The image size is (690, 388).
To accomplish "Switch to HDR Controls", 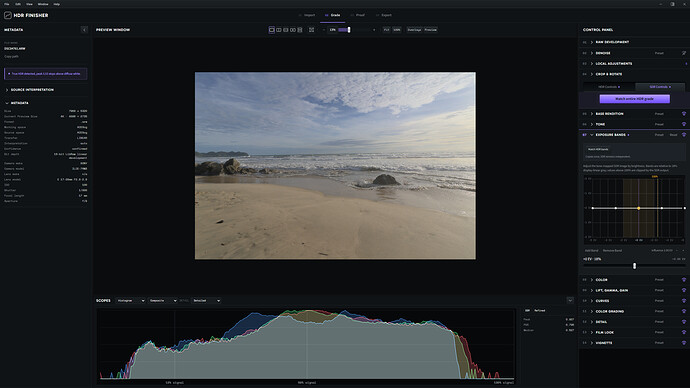I will (609, 87).
